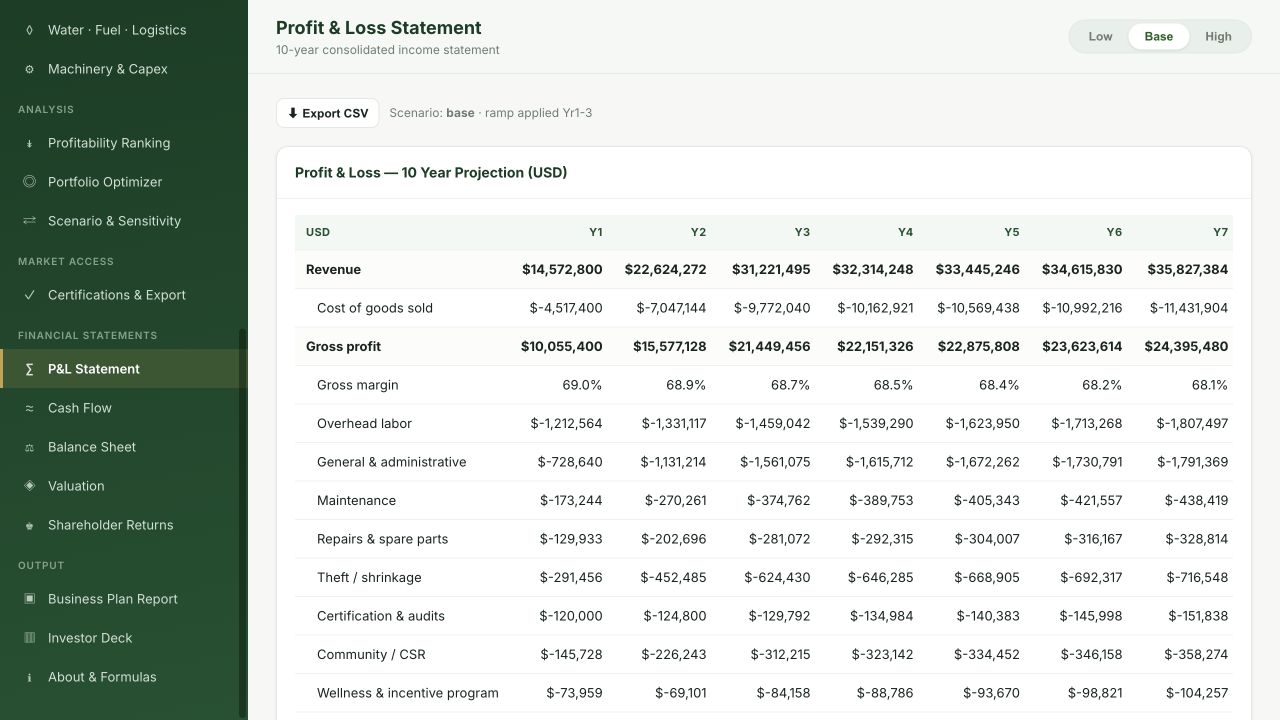Click Y7 gross profit $24,395,480
Screen dimensions: 1280x720
click(x=1186, y=347)
